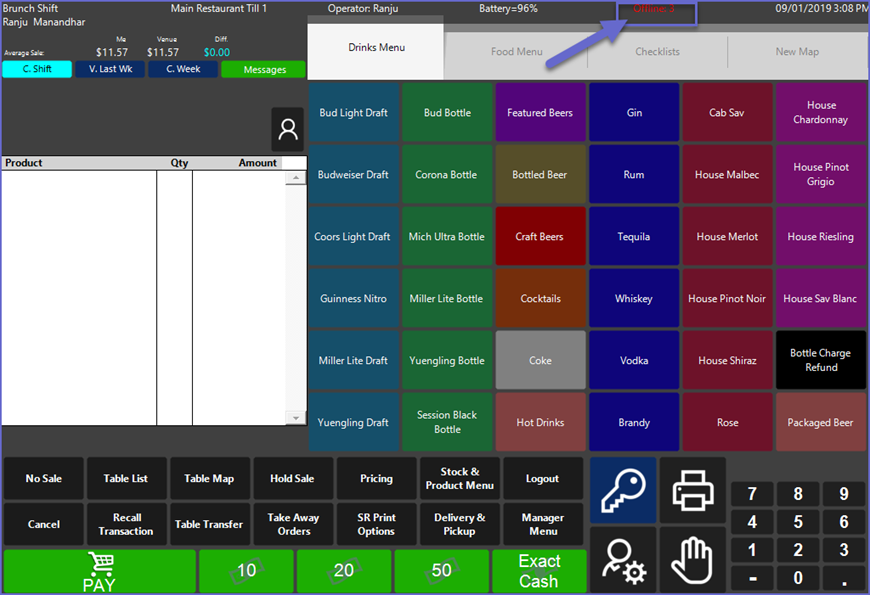The height and width of the screenshot is (595, 870).
Task: Select the C. Week view
Action: coord(183,70)
